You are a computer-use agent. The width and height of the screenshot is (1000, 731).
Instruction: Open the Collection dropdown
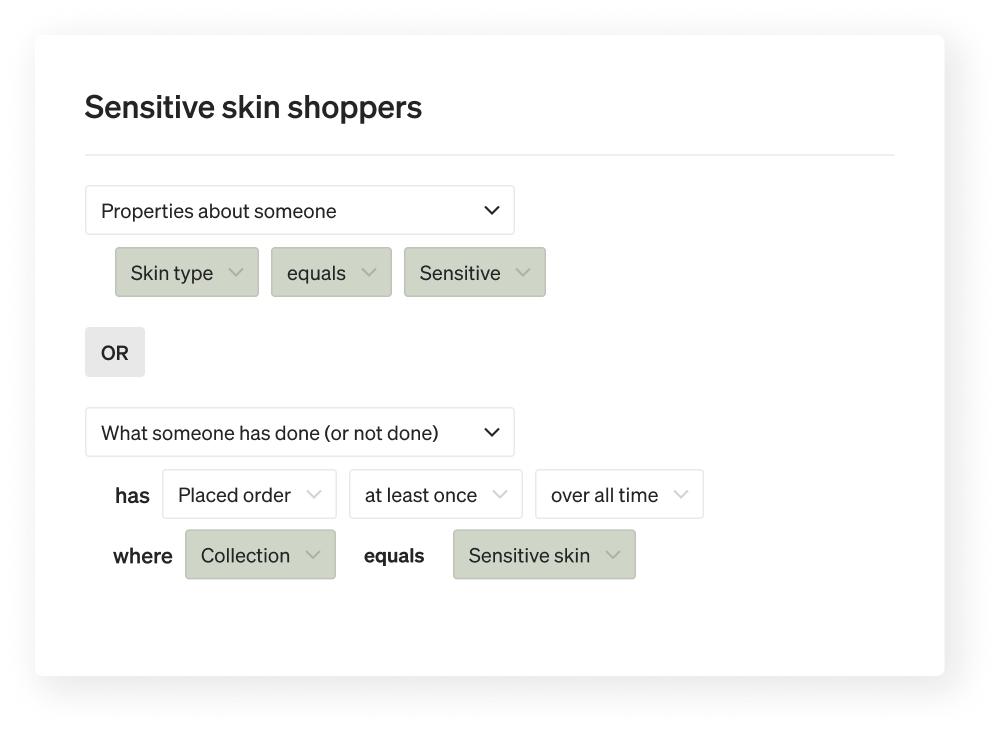[260, 555]
